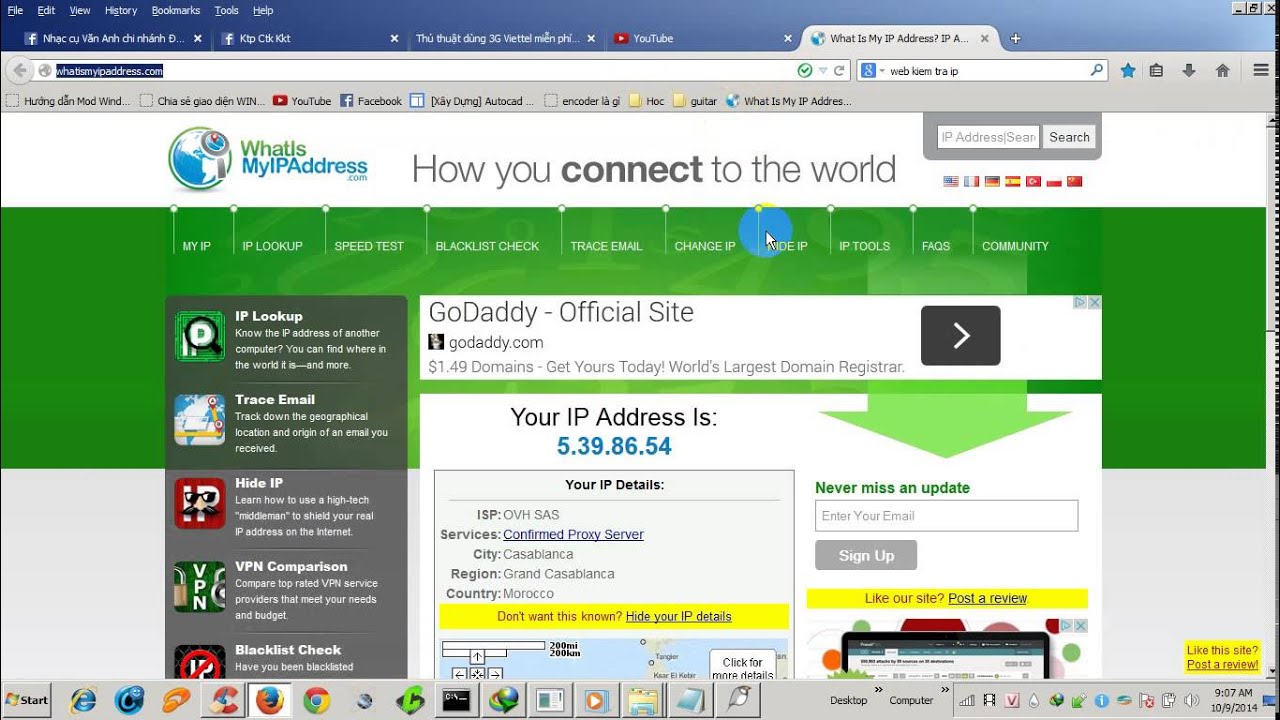Screen dimensions: 1280x720
Task: Close the What Is My IP Address tab
Action: click(x=984, y=39)
